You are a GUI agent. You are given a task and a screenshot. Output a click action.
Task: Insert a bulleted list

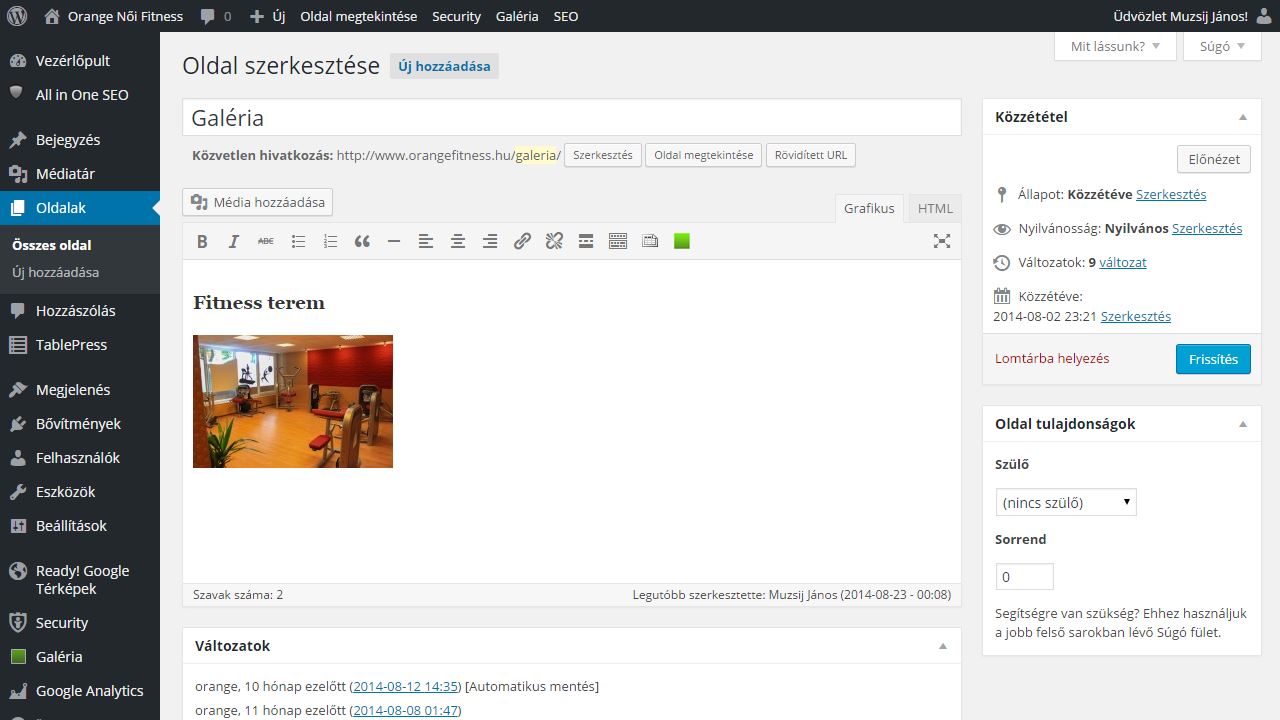coord(298,241)
